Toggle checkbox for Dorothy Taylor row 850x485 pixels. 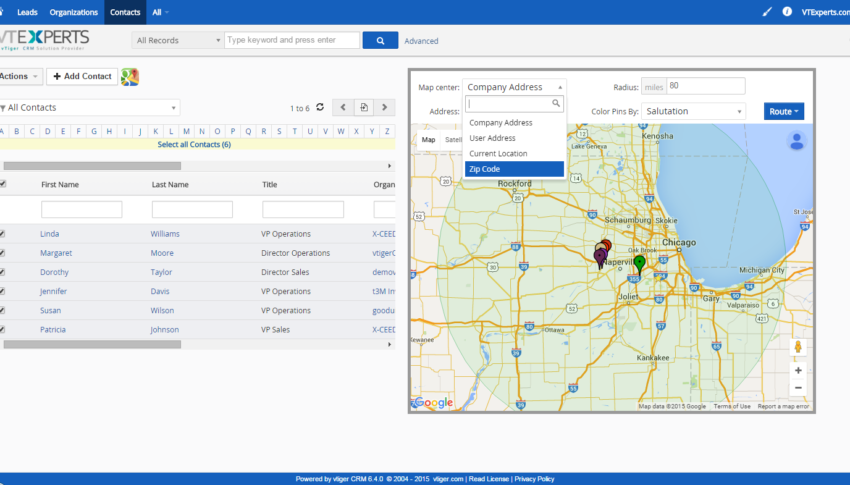click(2, 272)
